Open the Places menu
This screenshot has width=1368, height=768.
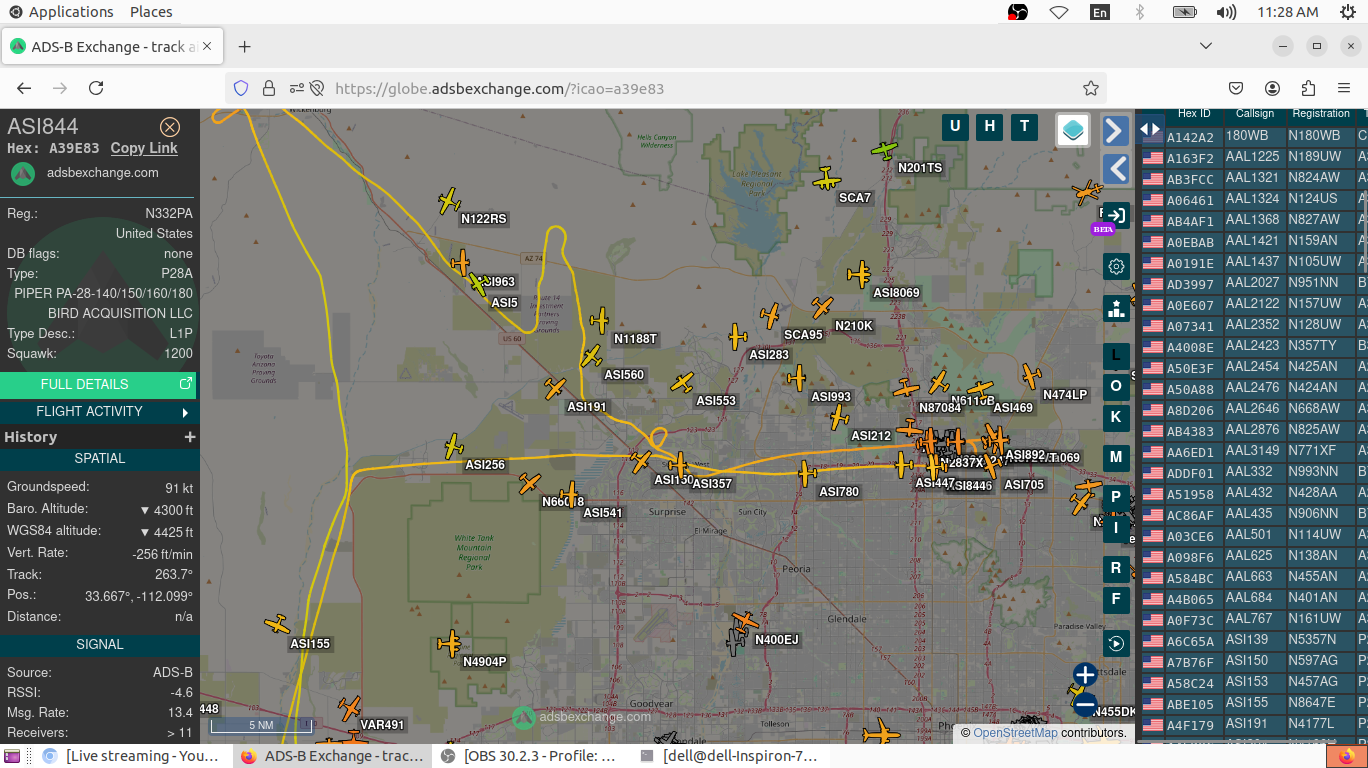(x=151, y=12)
